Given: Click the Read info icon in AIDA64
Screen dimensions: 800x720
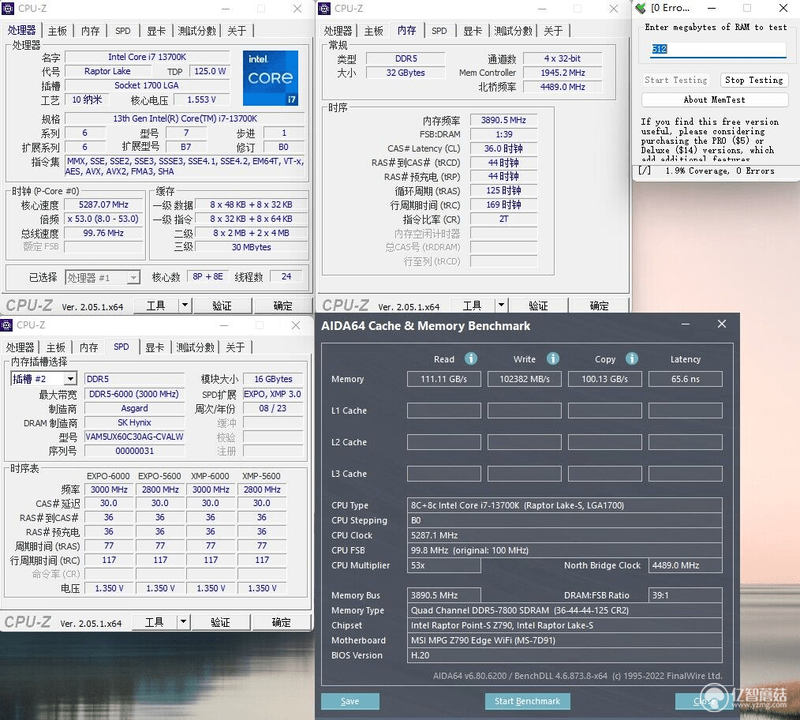Looking at the screenshot, I should pyautogui.click(x=471, y=359).
